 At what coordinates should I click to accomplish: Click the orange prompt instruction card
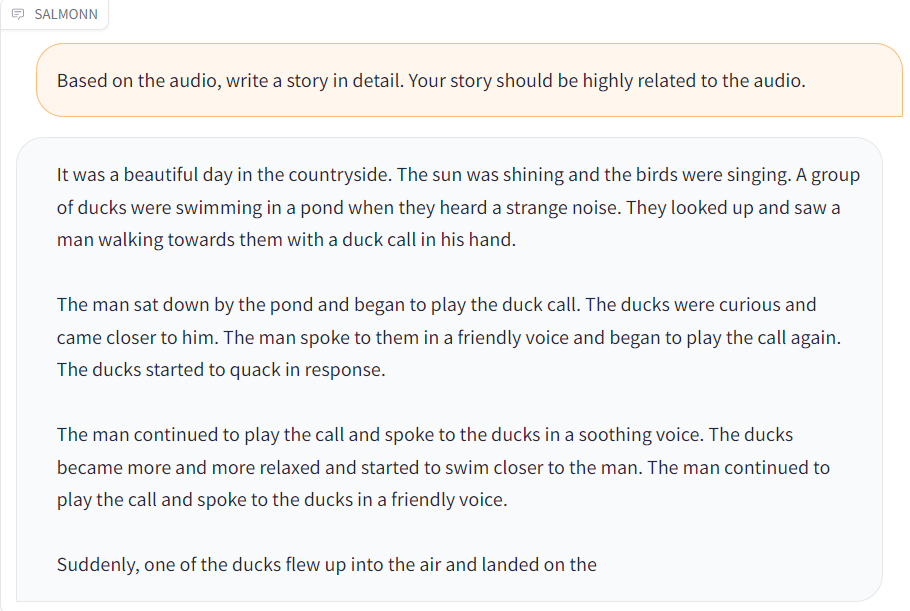pyautogui.click(x=469, y=80)
